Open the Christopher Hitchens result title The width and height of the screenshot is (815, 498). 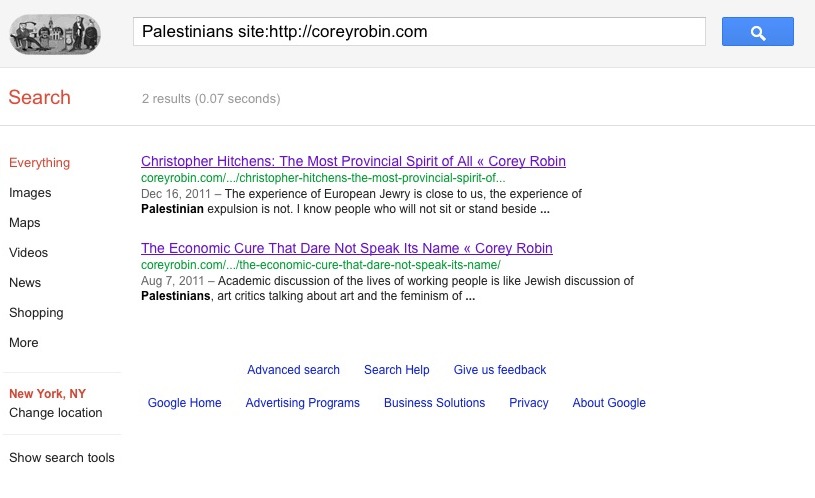tap(353, 161)
